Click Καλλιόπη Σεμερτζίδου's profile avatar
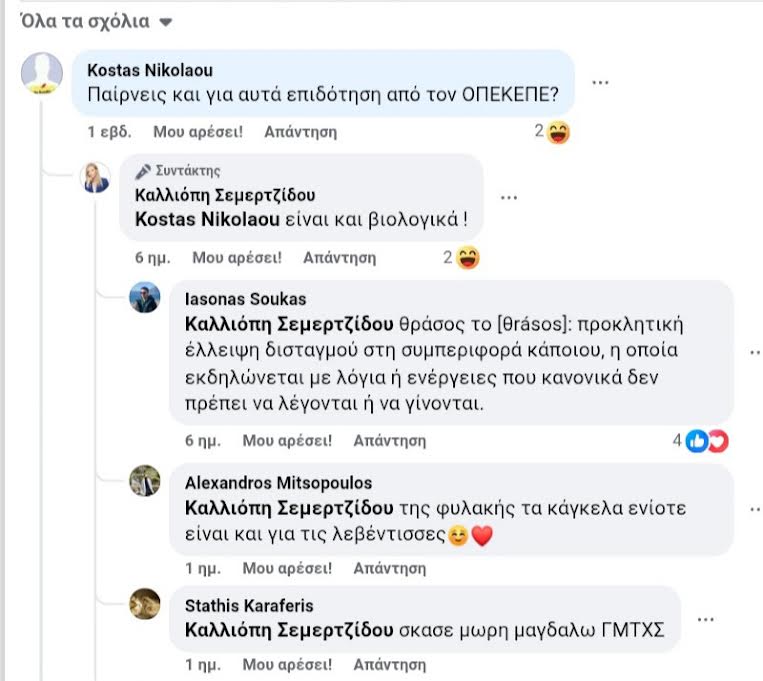The width and height of the screenshot is (763, 681). [96, 178]
